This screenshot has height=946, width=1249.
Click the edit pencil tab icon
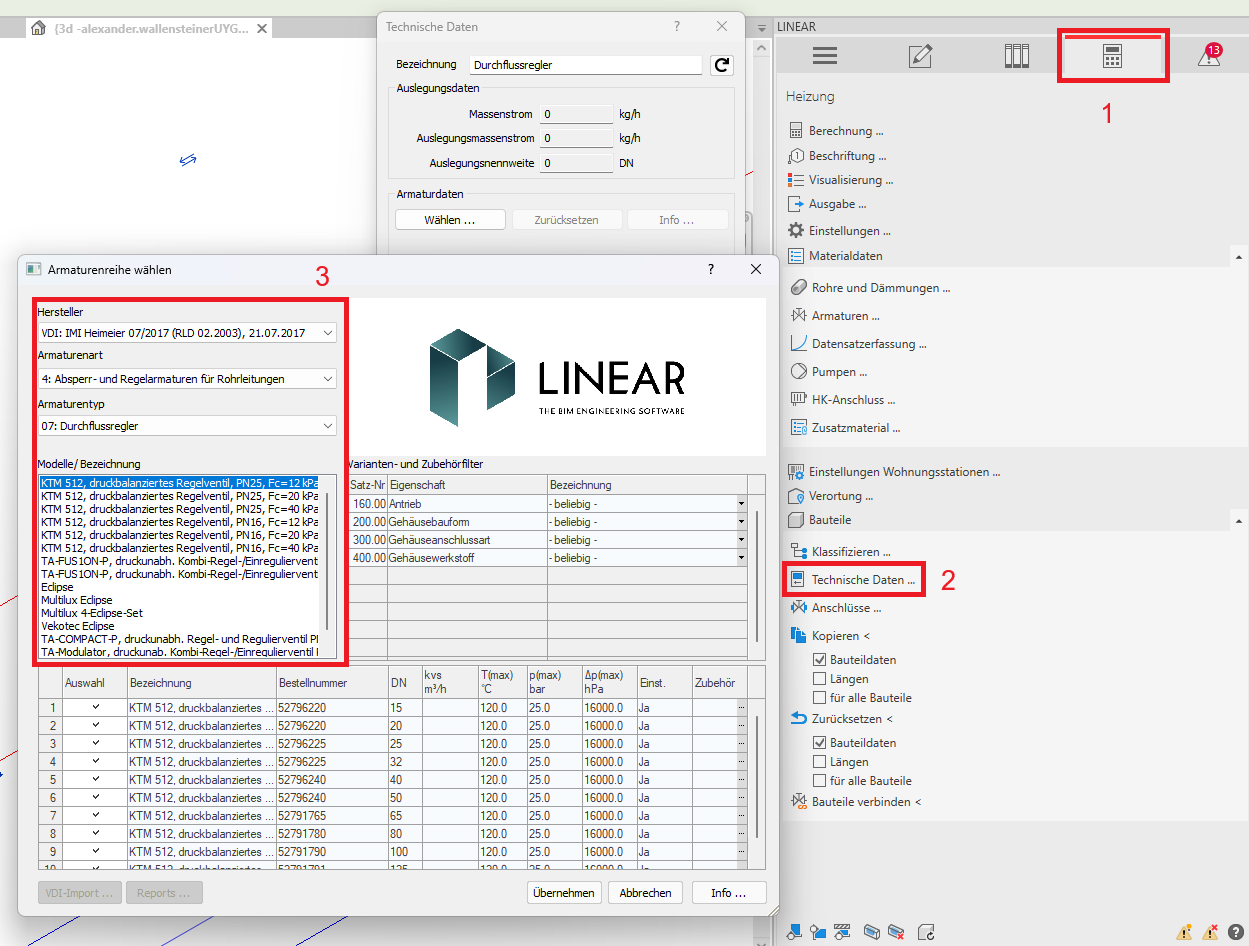(x=920, y=57)
